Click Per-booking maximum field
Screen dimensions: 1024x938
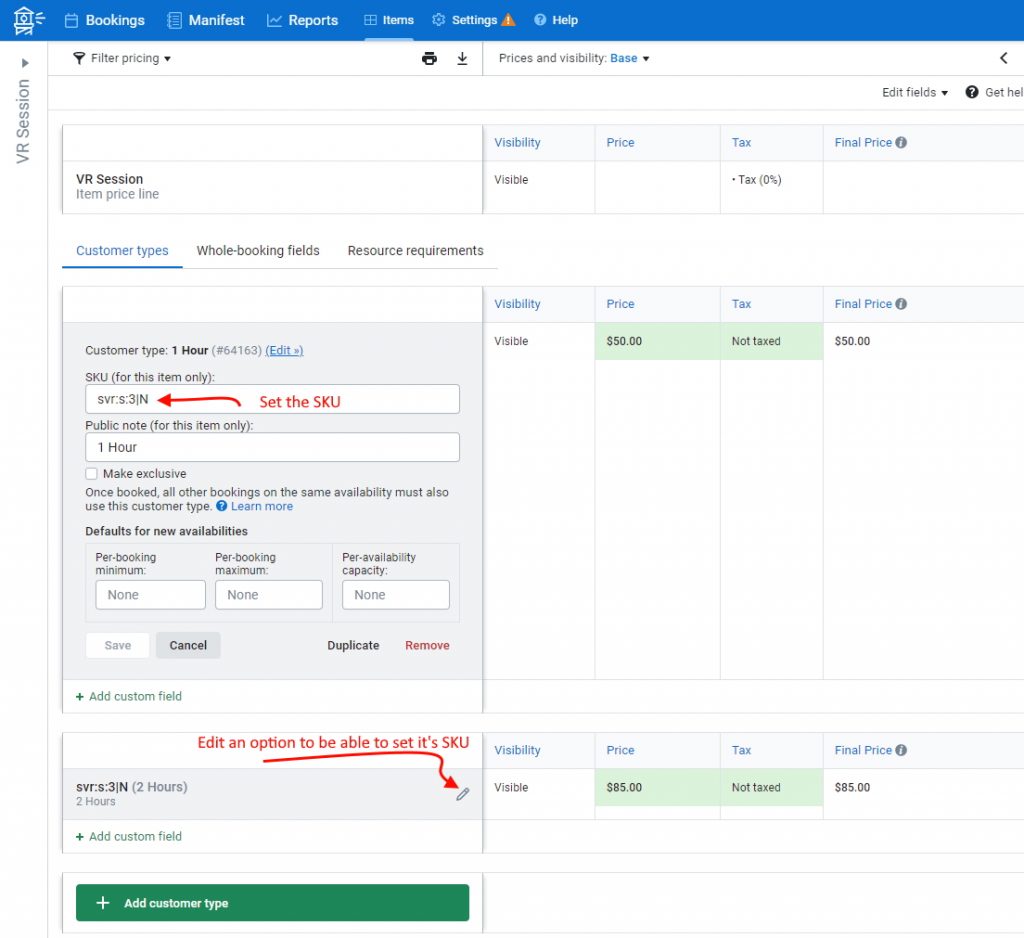tap(268, 595)
